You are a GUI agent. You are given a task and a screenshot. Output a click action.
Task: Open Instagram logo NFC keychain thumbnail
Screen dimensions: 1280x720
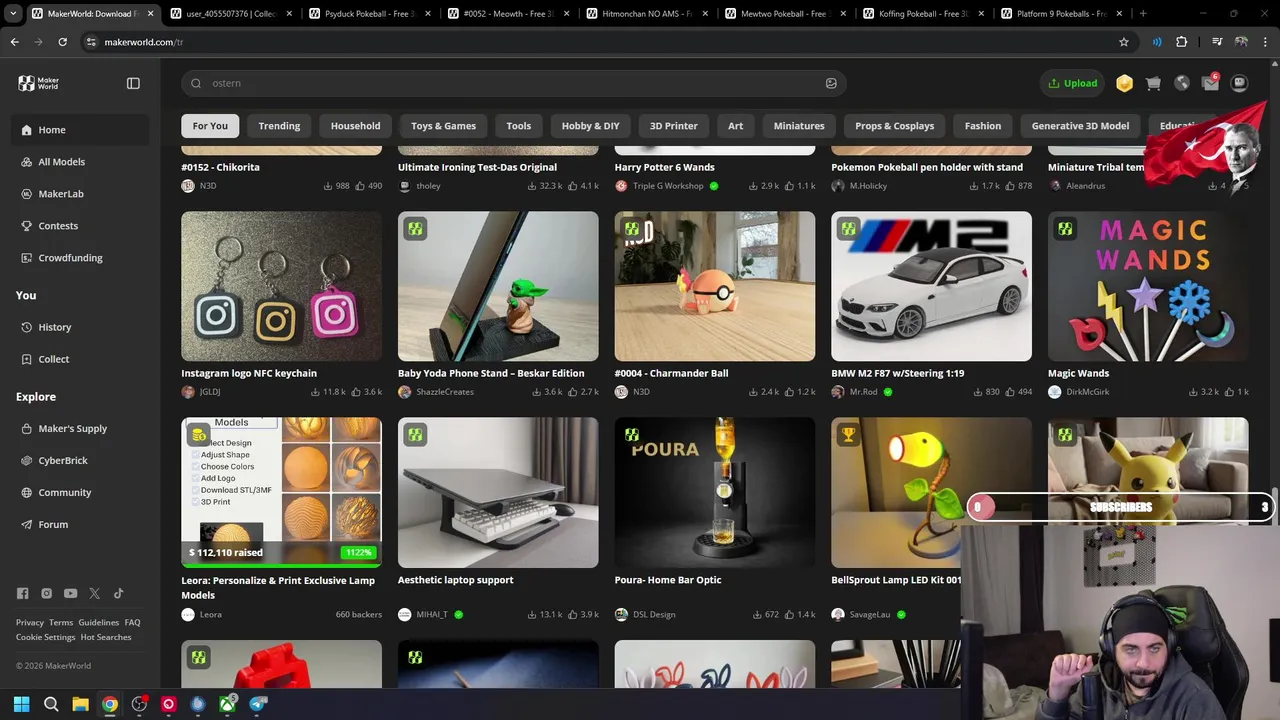281,286
